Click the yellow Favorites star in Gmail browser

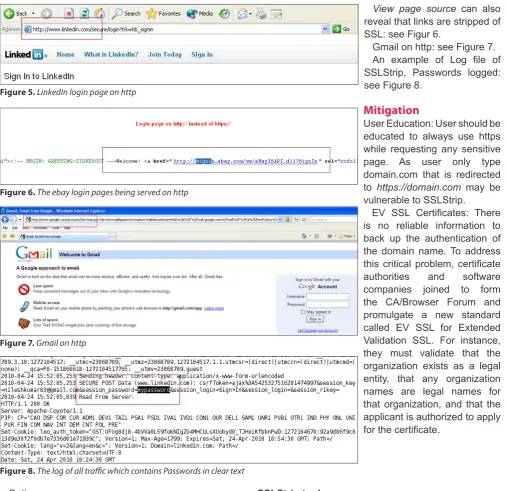[x=4, y=236]
